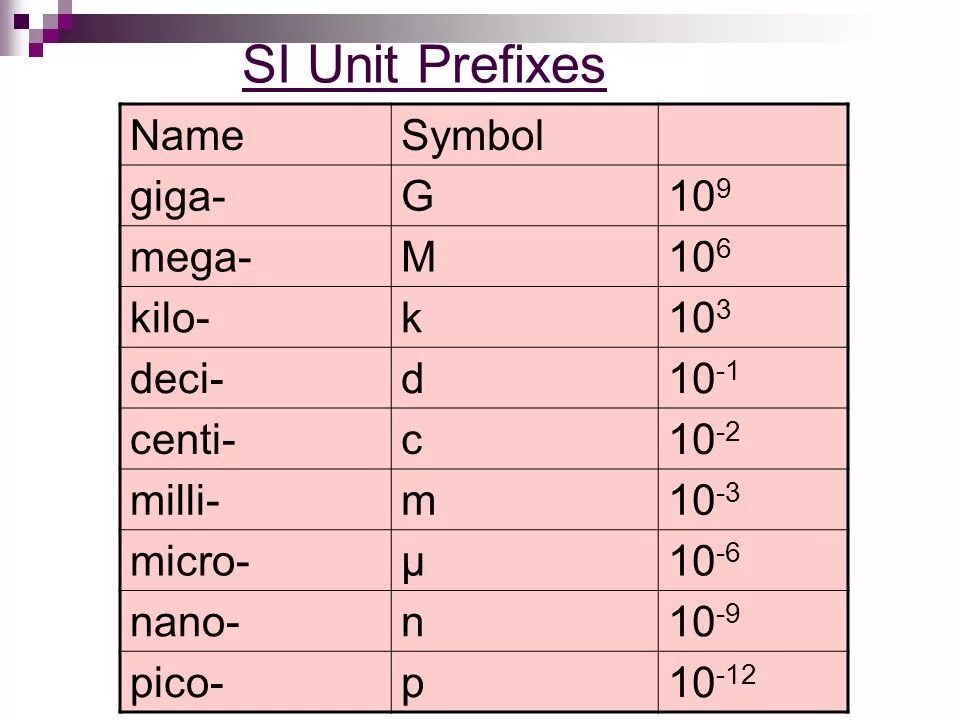Viewport: 960px width, 720px height.
Task: Select the nano- prefix cell
Action: coord(255,621)
